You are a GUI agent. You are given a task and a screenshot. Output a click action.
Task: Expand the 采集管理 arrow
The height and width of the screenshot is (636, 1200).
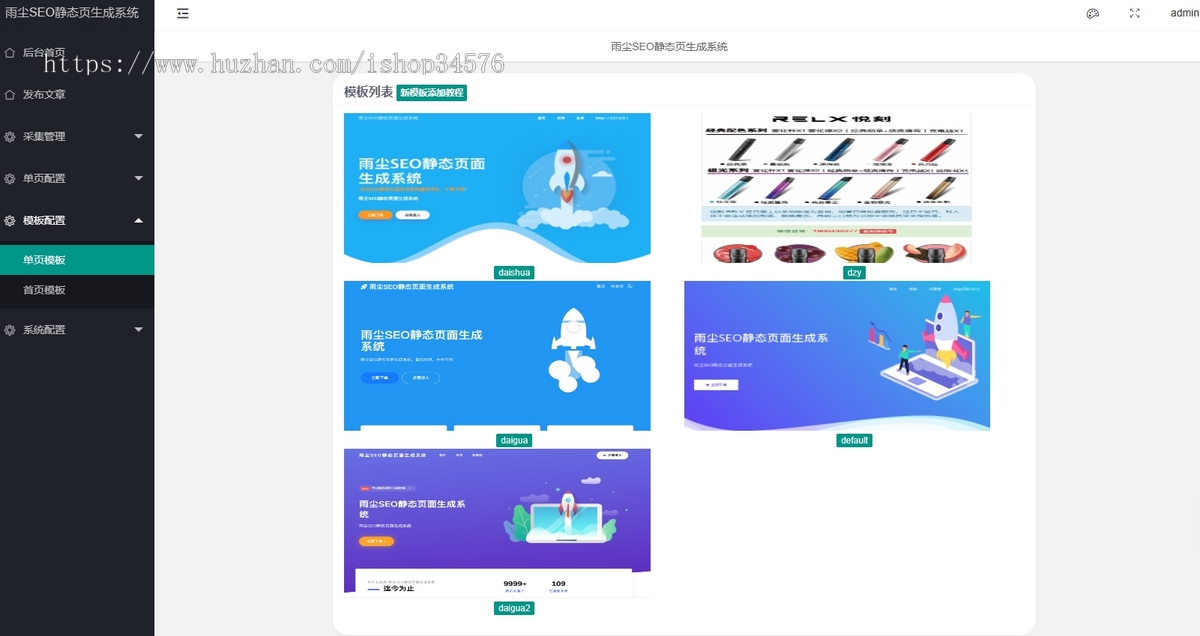tap(138, 136)
